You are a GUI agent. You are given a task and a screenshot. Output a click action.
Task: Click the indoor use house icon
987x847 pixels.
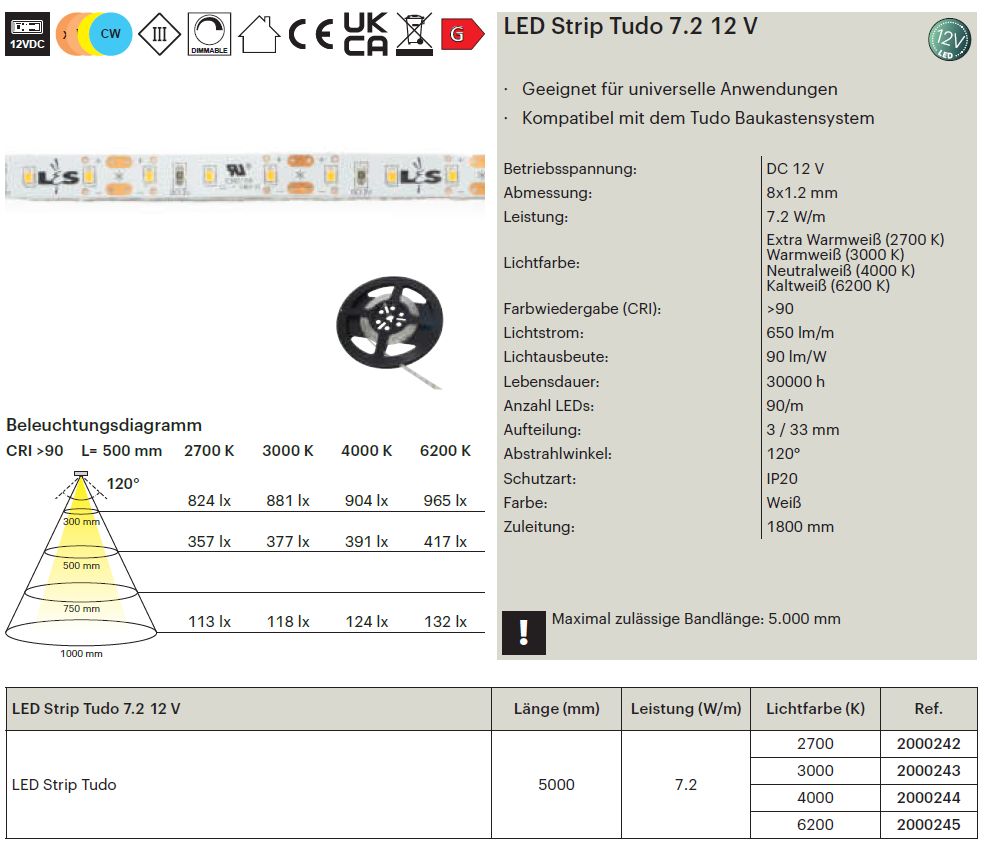click(259, 34)
